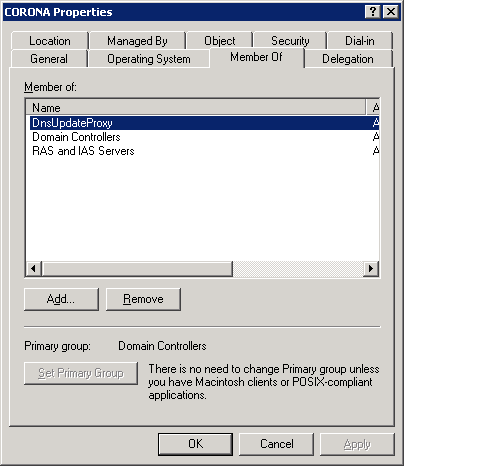
Task: Confirm with the OK button
Action: (x=195, y=444)
